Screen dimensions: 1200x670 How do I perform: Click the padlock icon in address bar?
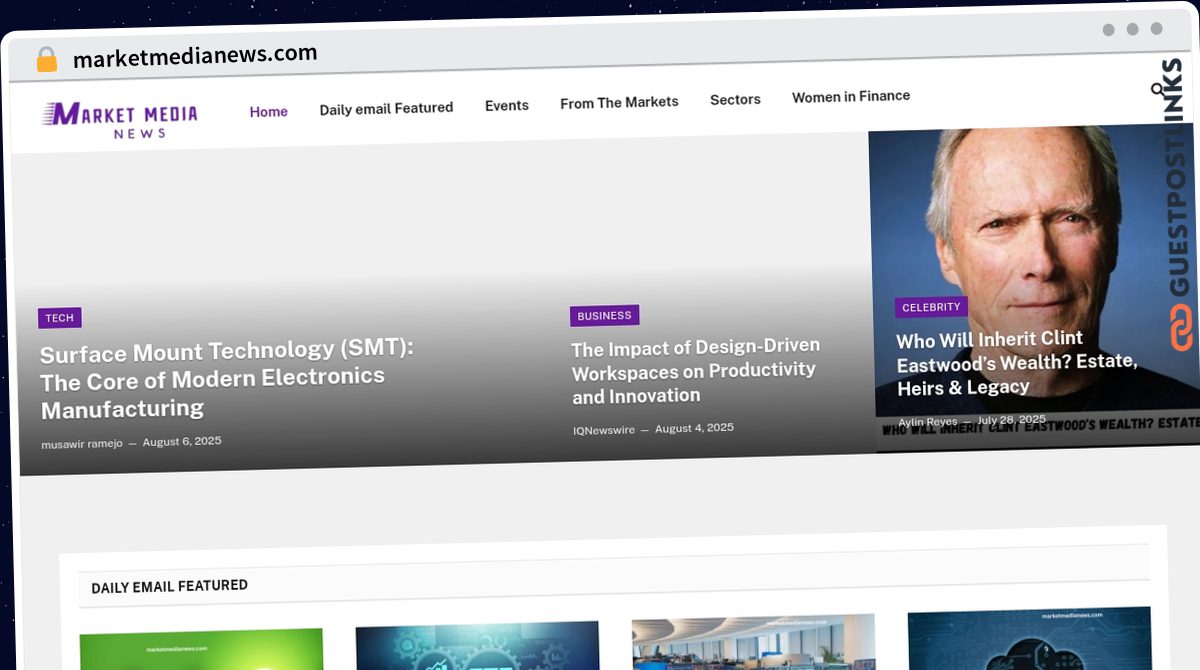(x=46, y=60)
